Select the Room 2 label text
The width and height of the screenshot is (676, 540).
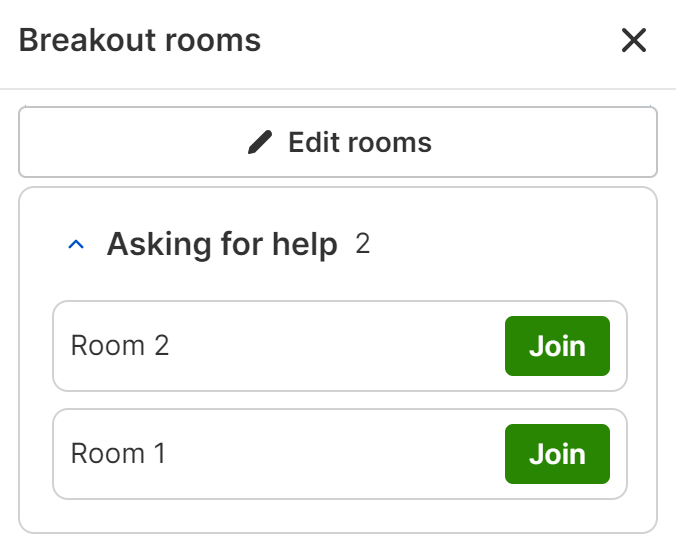[120, 346]
